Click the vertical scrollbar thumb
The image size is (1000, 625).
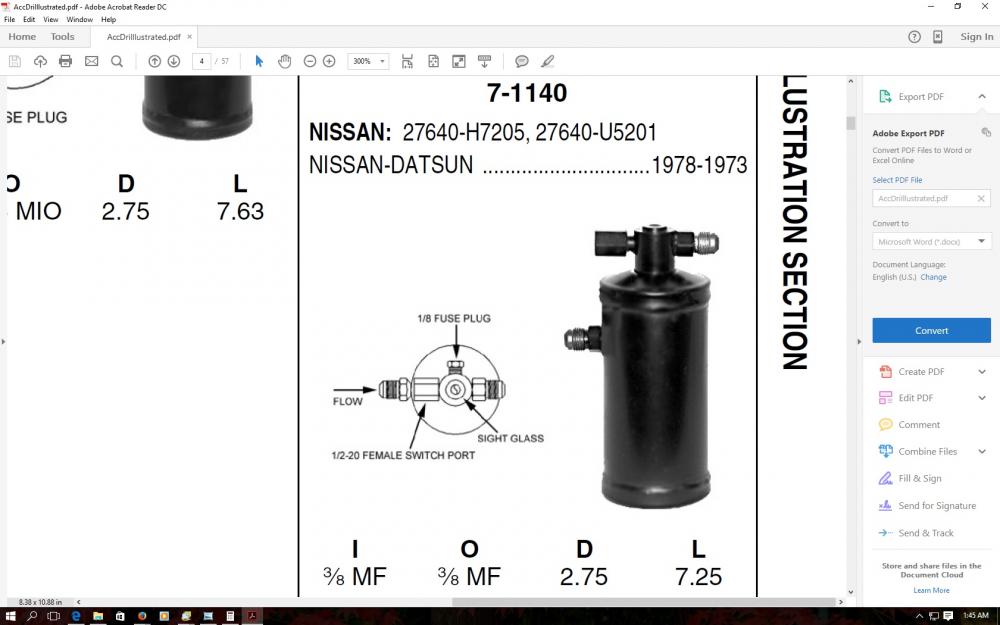(850, 123)
